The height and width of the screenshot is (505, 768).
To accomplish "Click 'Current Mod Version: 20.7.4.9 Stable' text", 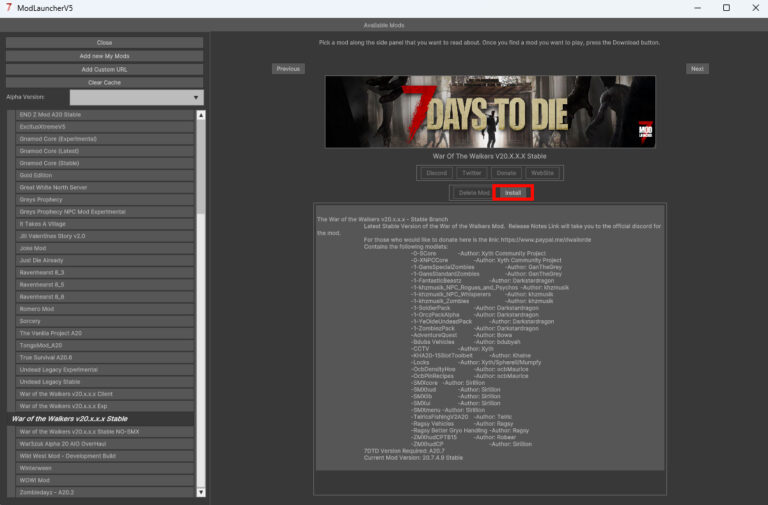I will [x=413, y=457].
